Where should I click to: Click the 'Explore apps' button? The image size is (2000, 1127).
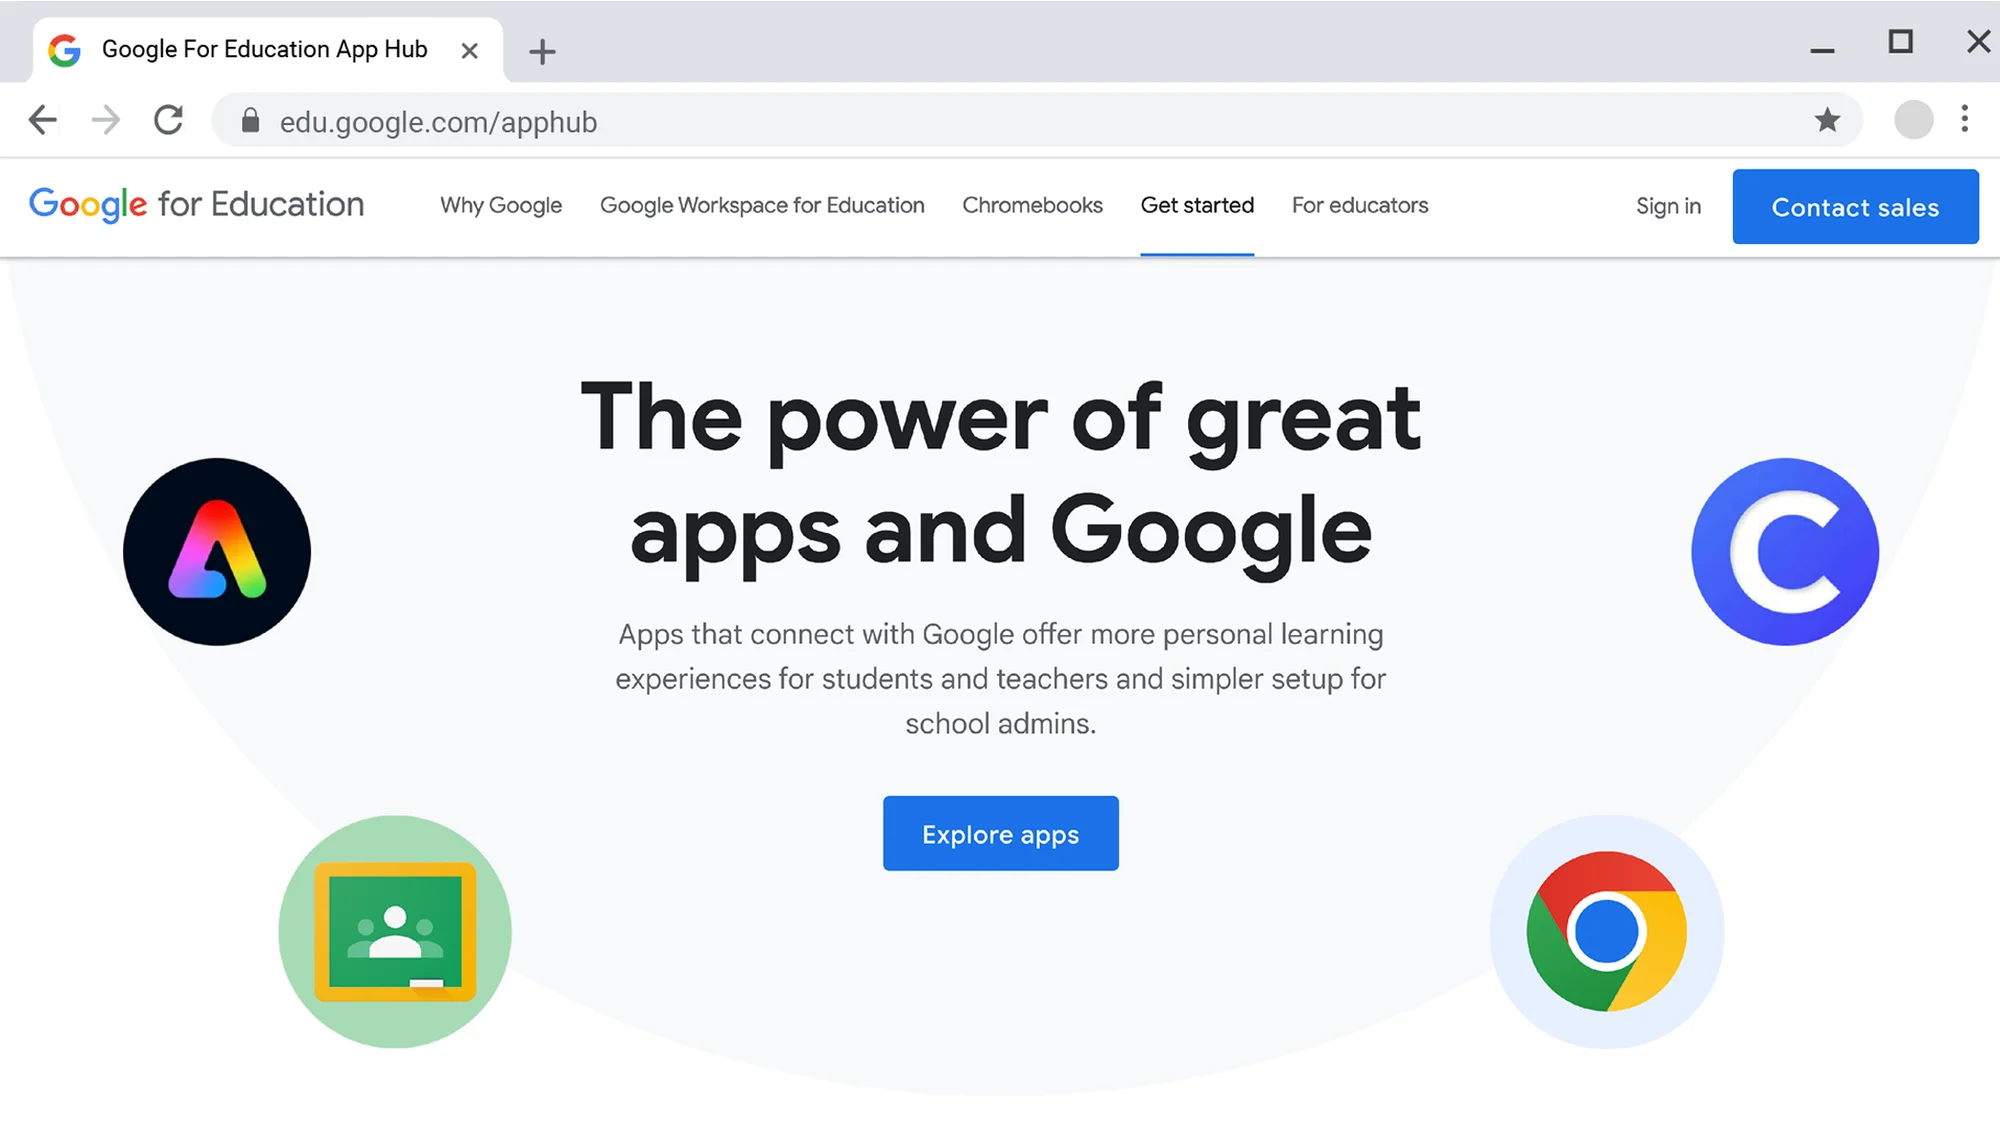pos(1000,833)
